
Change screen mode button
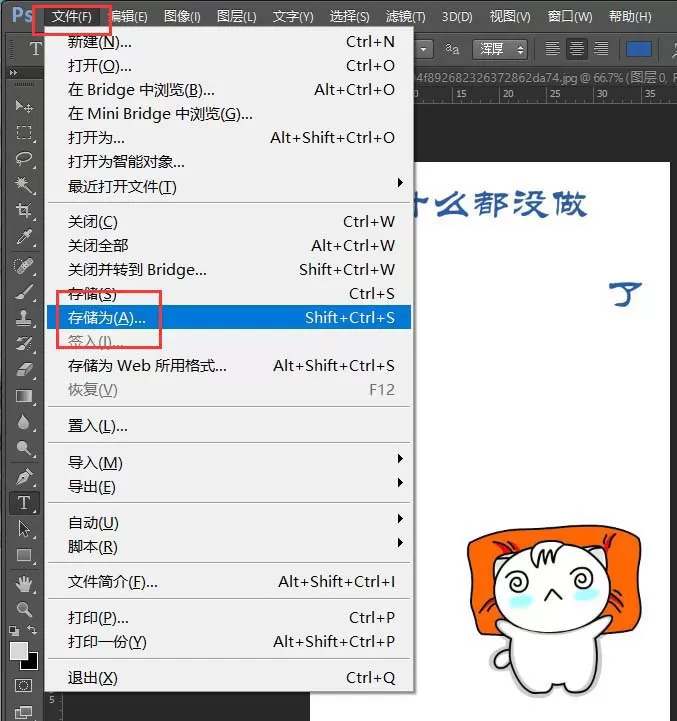tap(23, 712)
